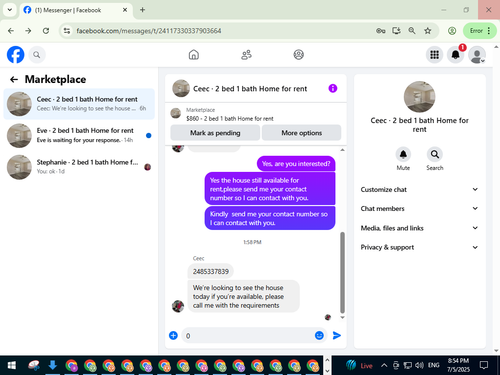This screenshot has height=375, width=500.
Task: Search in conversation using the magnifier icon
Action: pos(435,154)
